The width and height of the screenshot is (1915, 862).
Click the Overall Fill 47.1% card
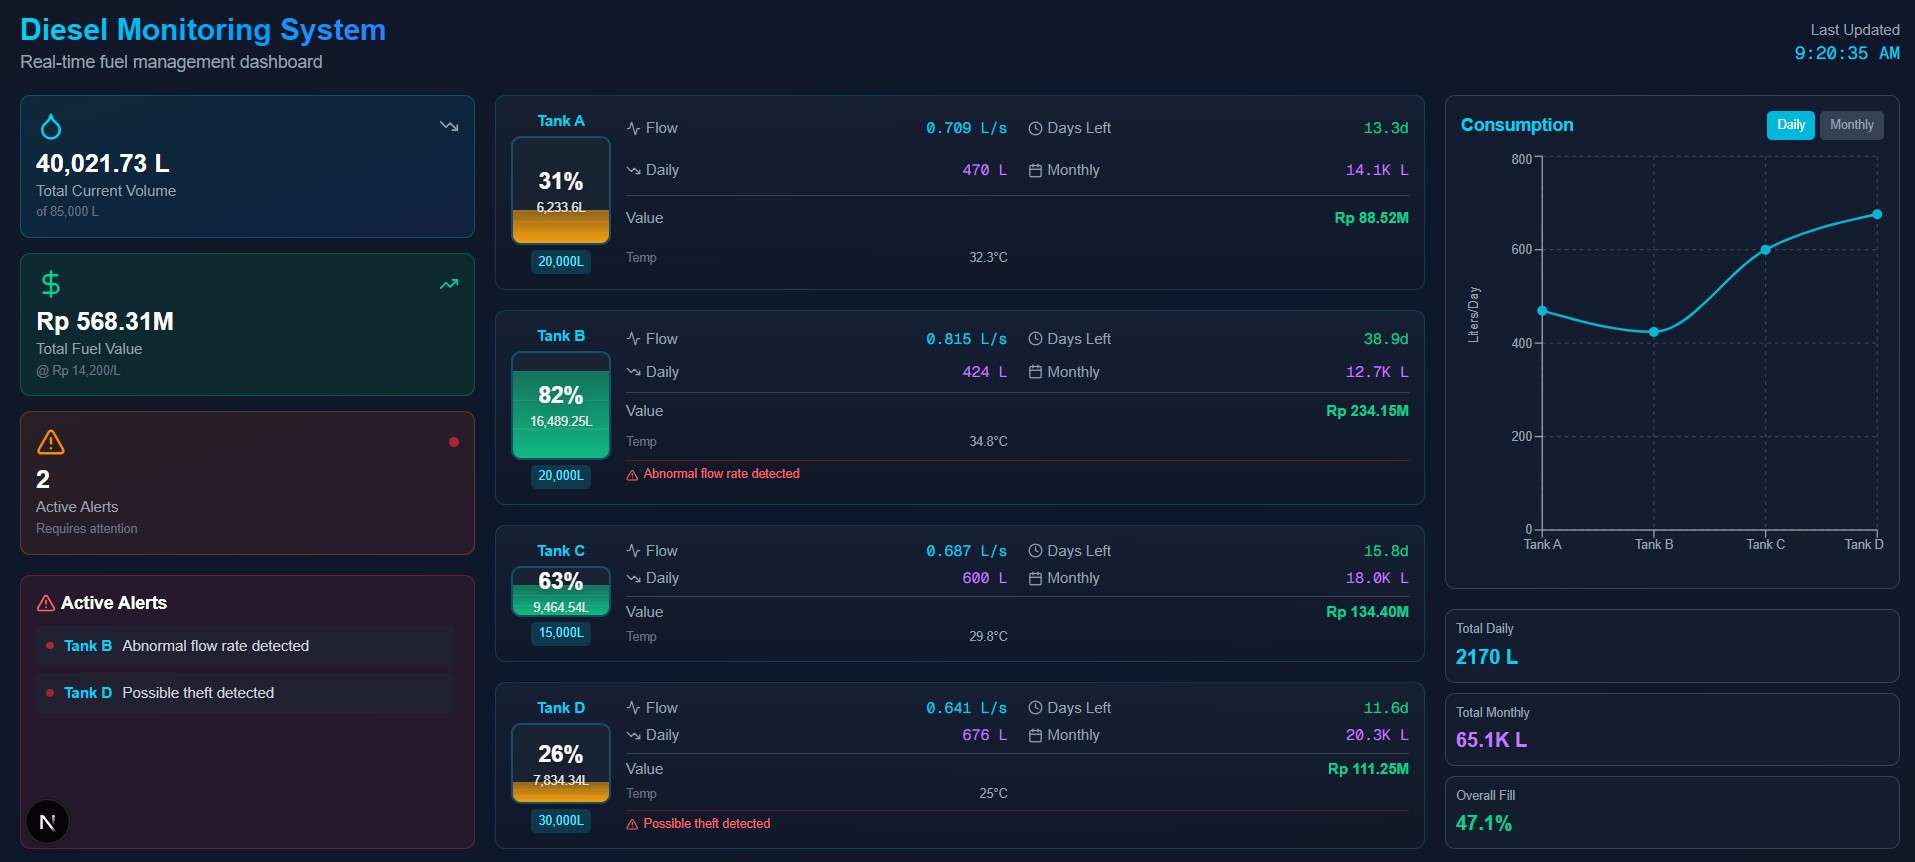click(1671, 812)
